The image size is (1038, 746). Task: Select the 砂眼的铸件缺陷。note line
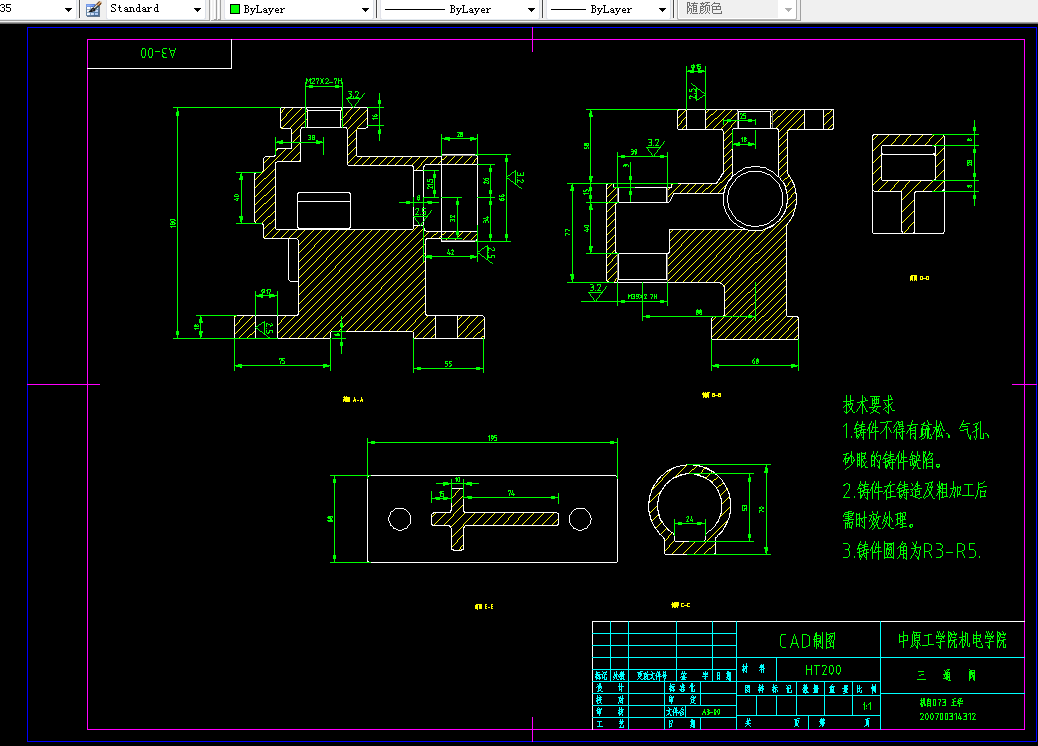(892, 460)
